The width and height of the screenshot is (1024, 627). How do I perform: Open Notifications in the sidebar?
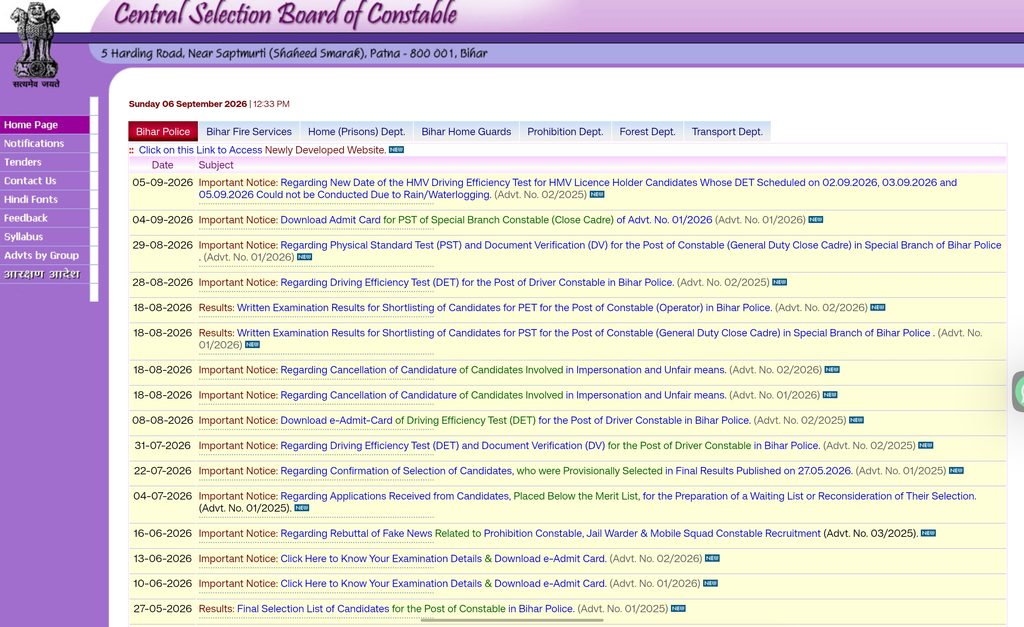tap(44, 143)
